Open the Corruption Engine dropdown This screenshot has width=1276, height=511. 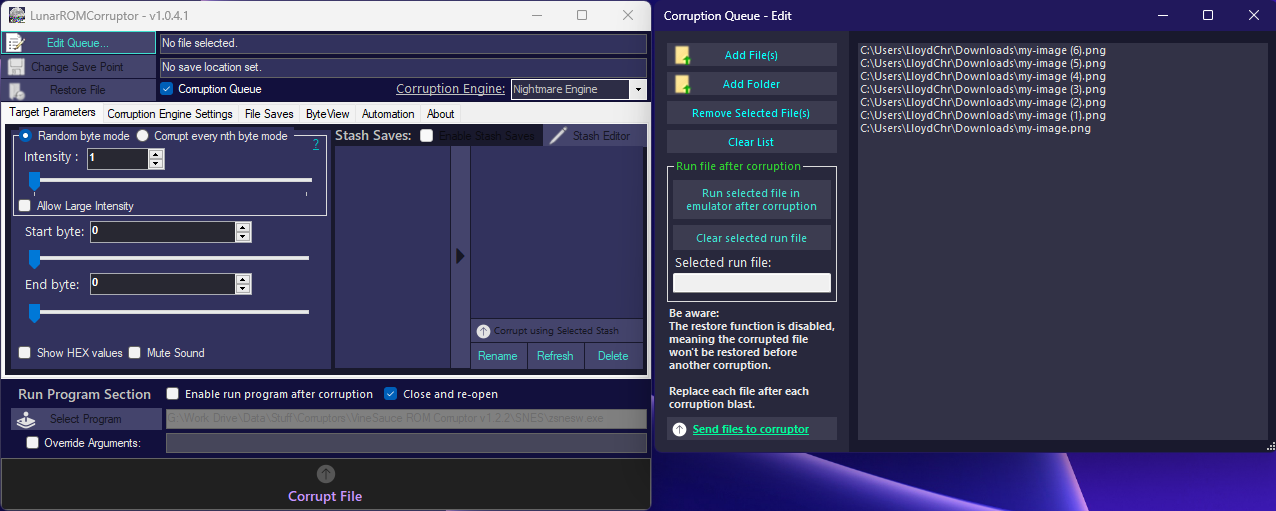tap(637, 89)
